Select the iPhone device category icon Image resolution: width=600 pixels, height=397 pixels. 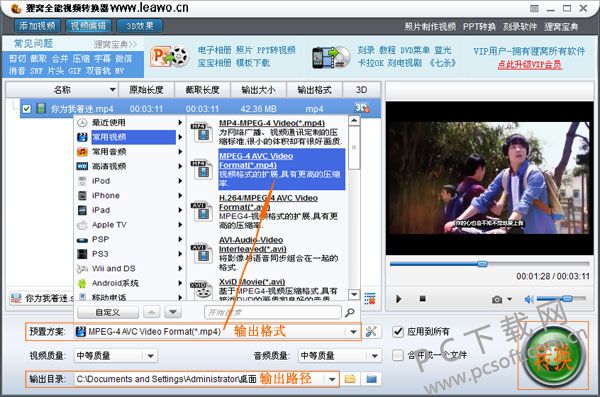point(82,196)
